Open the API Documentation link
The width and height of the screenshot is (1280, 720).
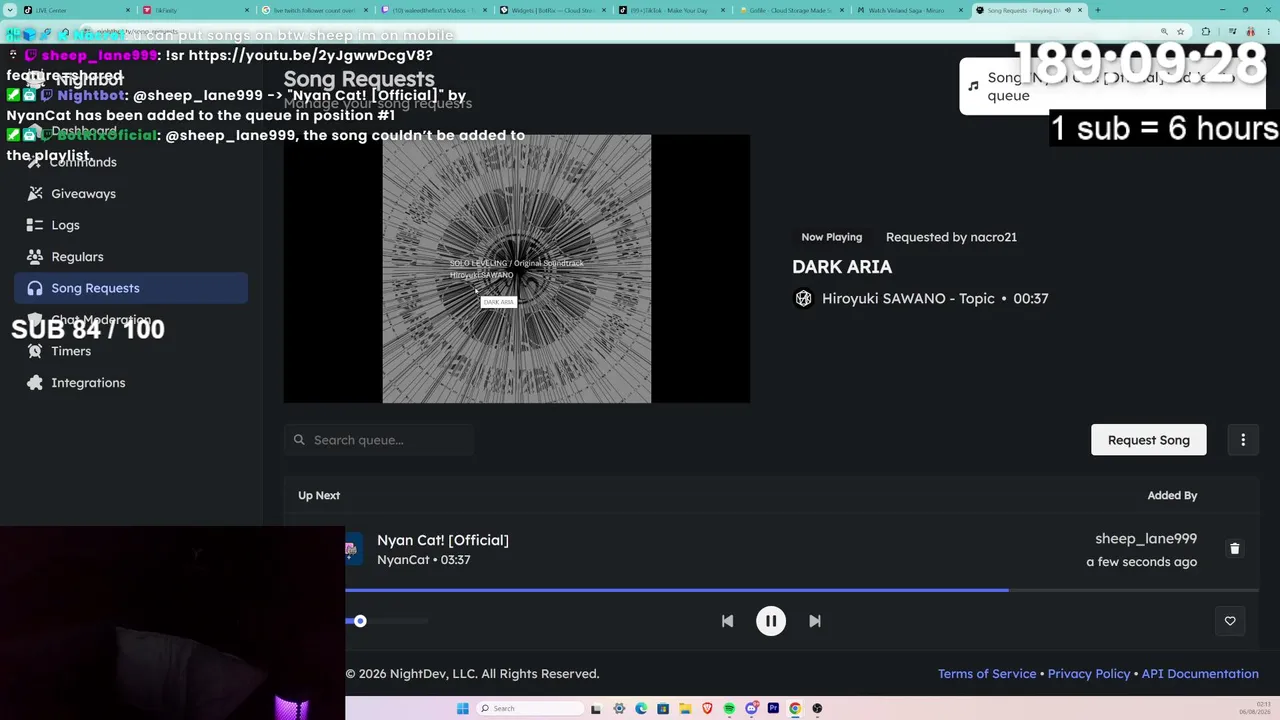[1200, 674]
